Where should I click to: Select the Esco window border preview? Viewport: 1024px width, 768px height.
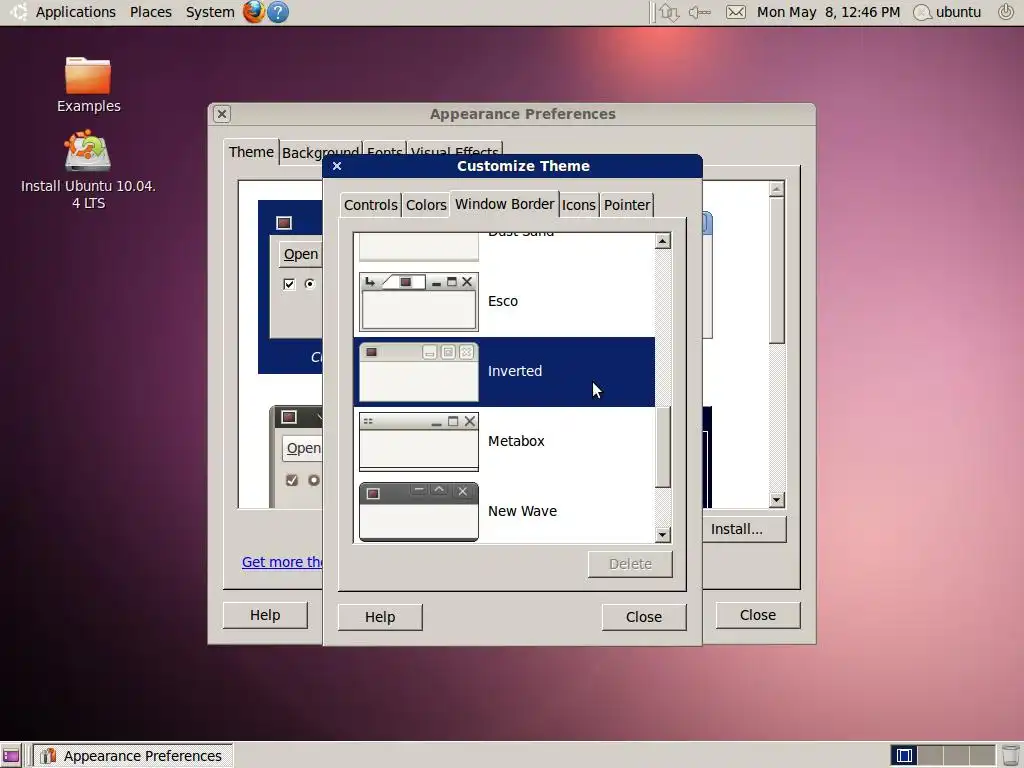(419, 302)
